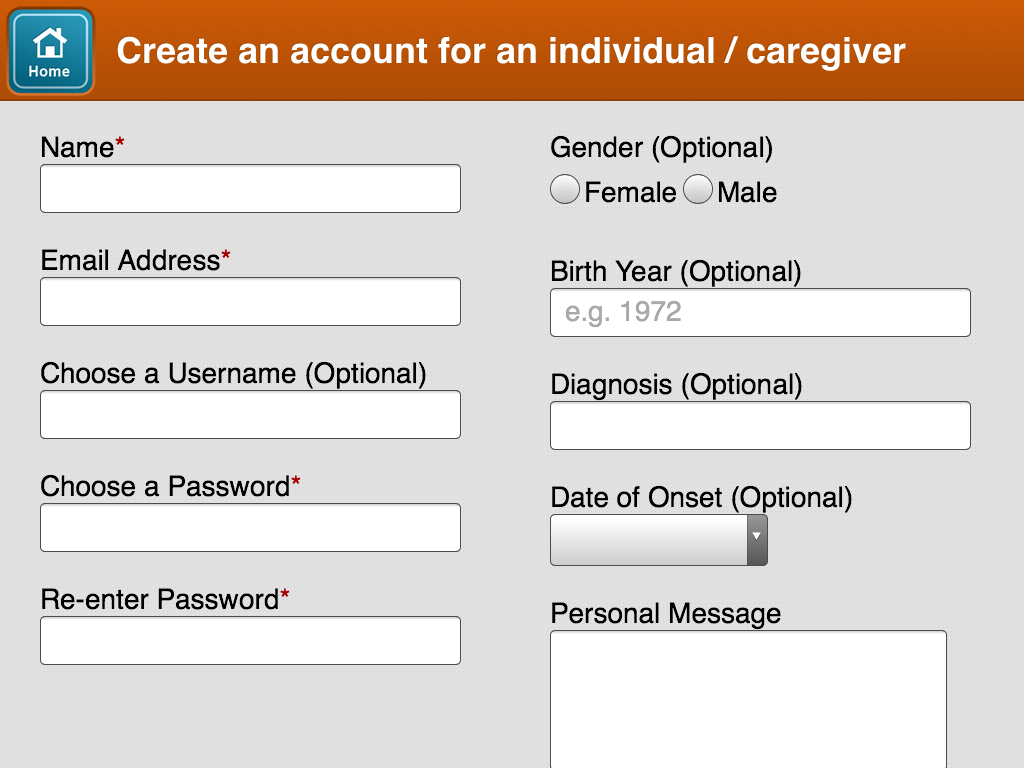Screen dimensions: 1024x768
Task: Open the Date of Onset dropdown
Action: (x=650, y=540)
